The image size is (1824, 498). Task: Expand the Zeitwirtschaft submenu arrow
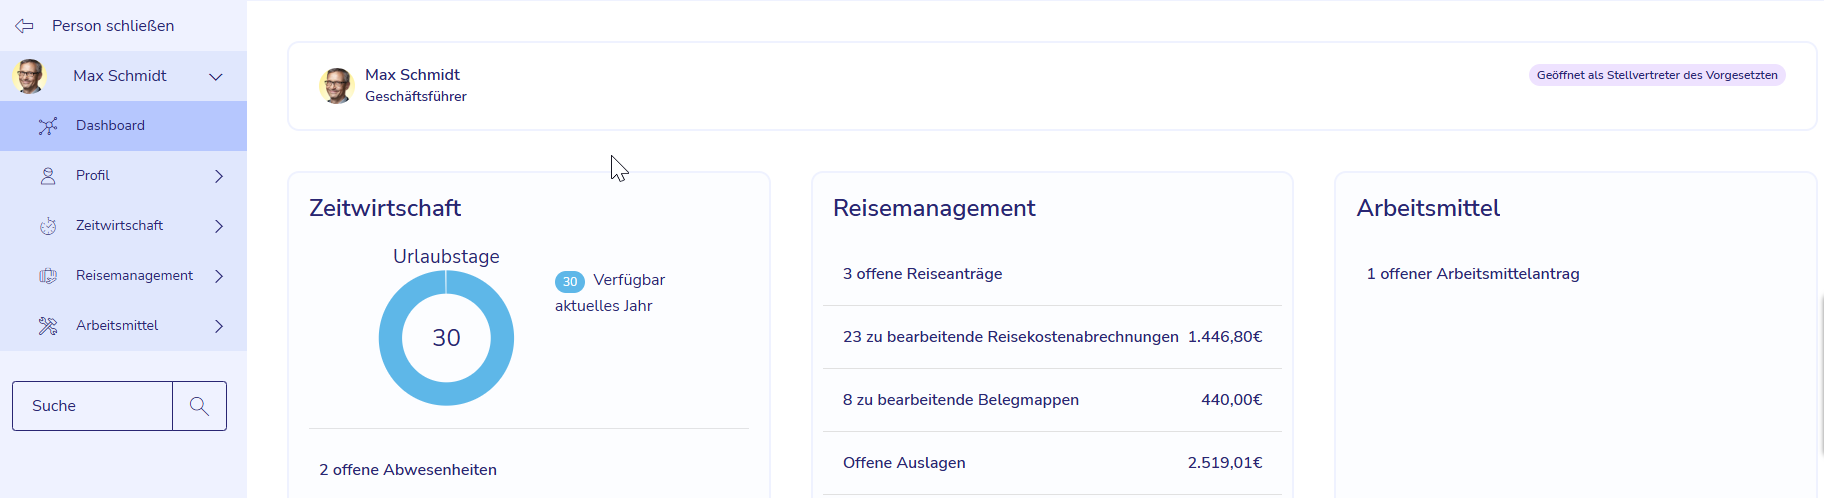point(219,226)
